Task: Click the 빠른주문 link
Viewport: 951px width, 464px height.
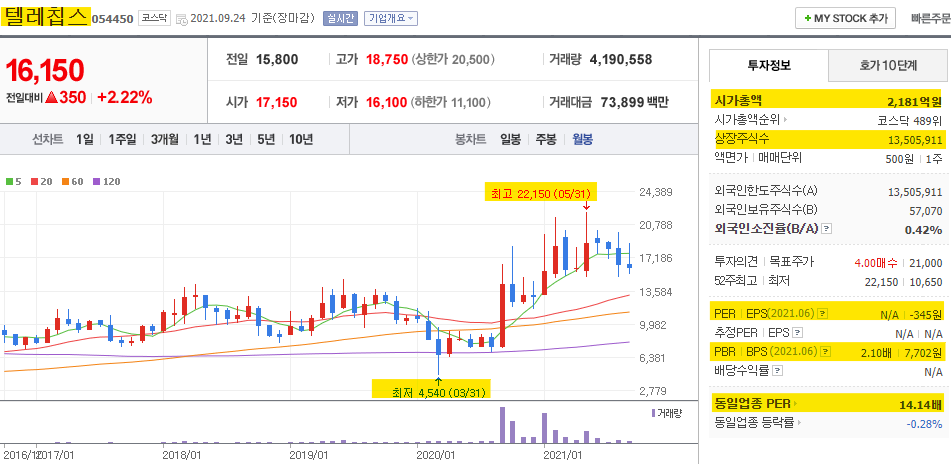Action: [930, 18]
